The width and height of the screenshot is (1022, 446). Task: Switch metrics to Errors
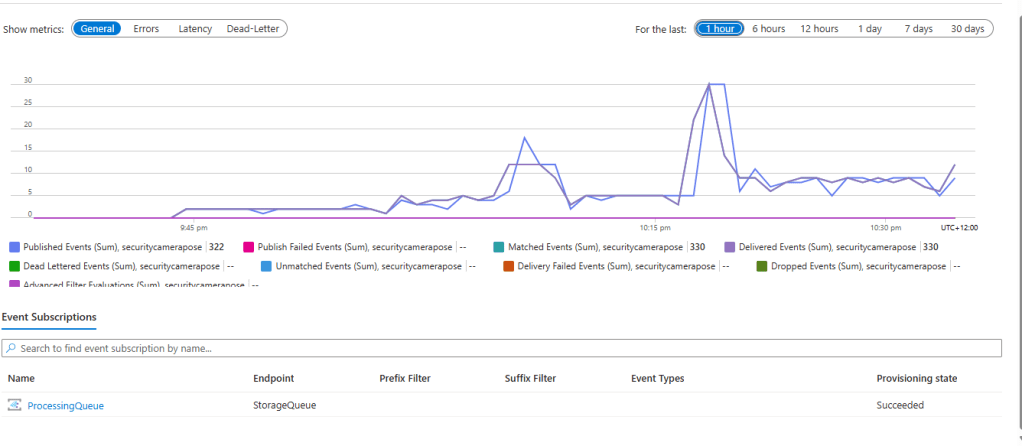click(146, 29)
